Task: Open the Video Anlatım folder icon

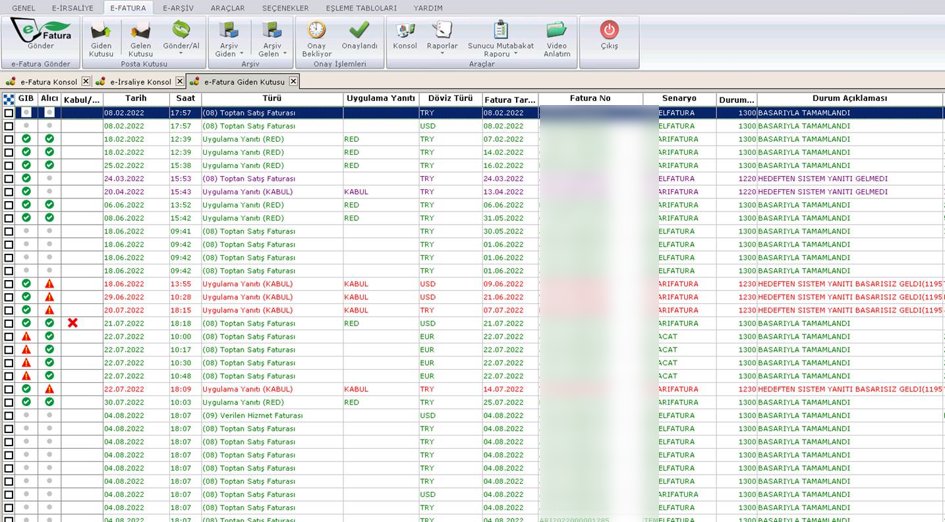Action: tap(556, 30)
